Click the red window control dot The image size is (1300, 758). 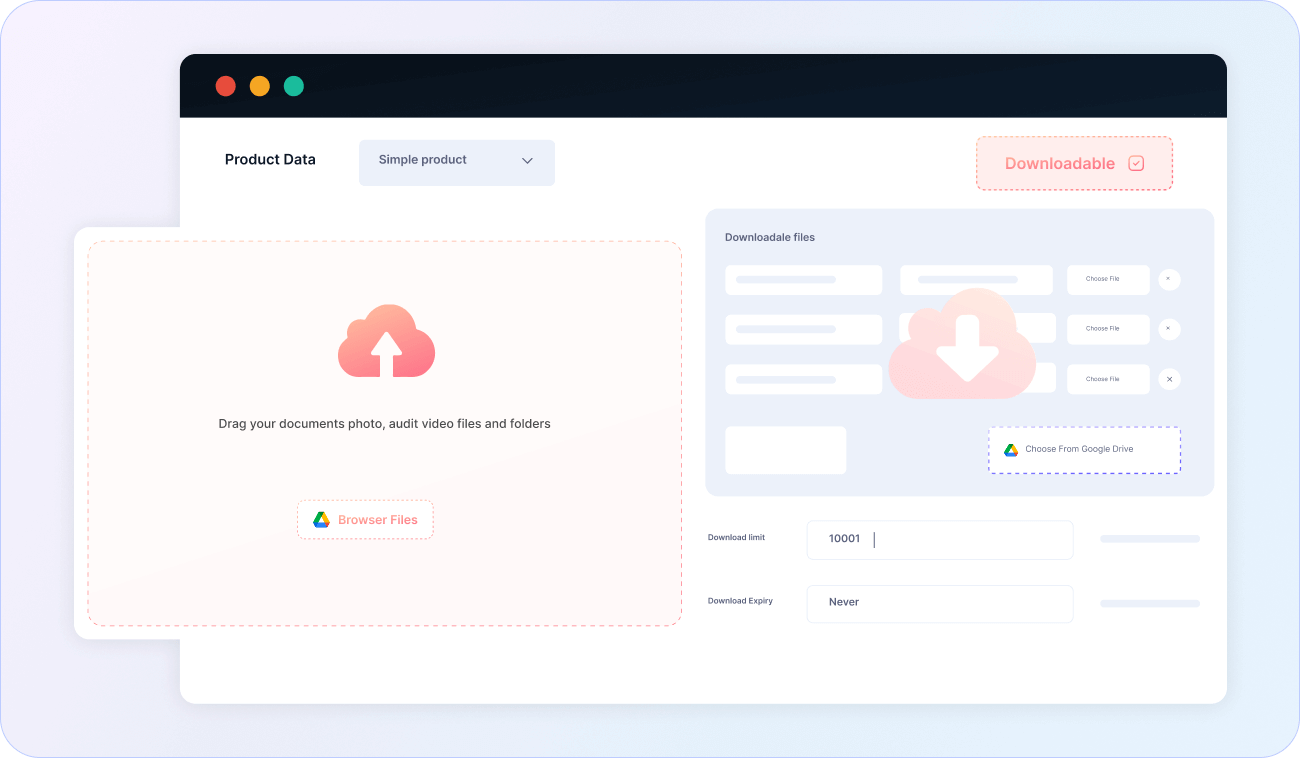click(226, 86)
